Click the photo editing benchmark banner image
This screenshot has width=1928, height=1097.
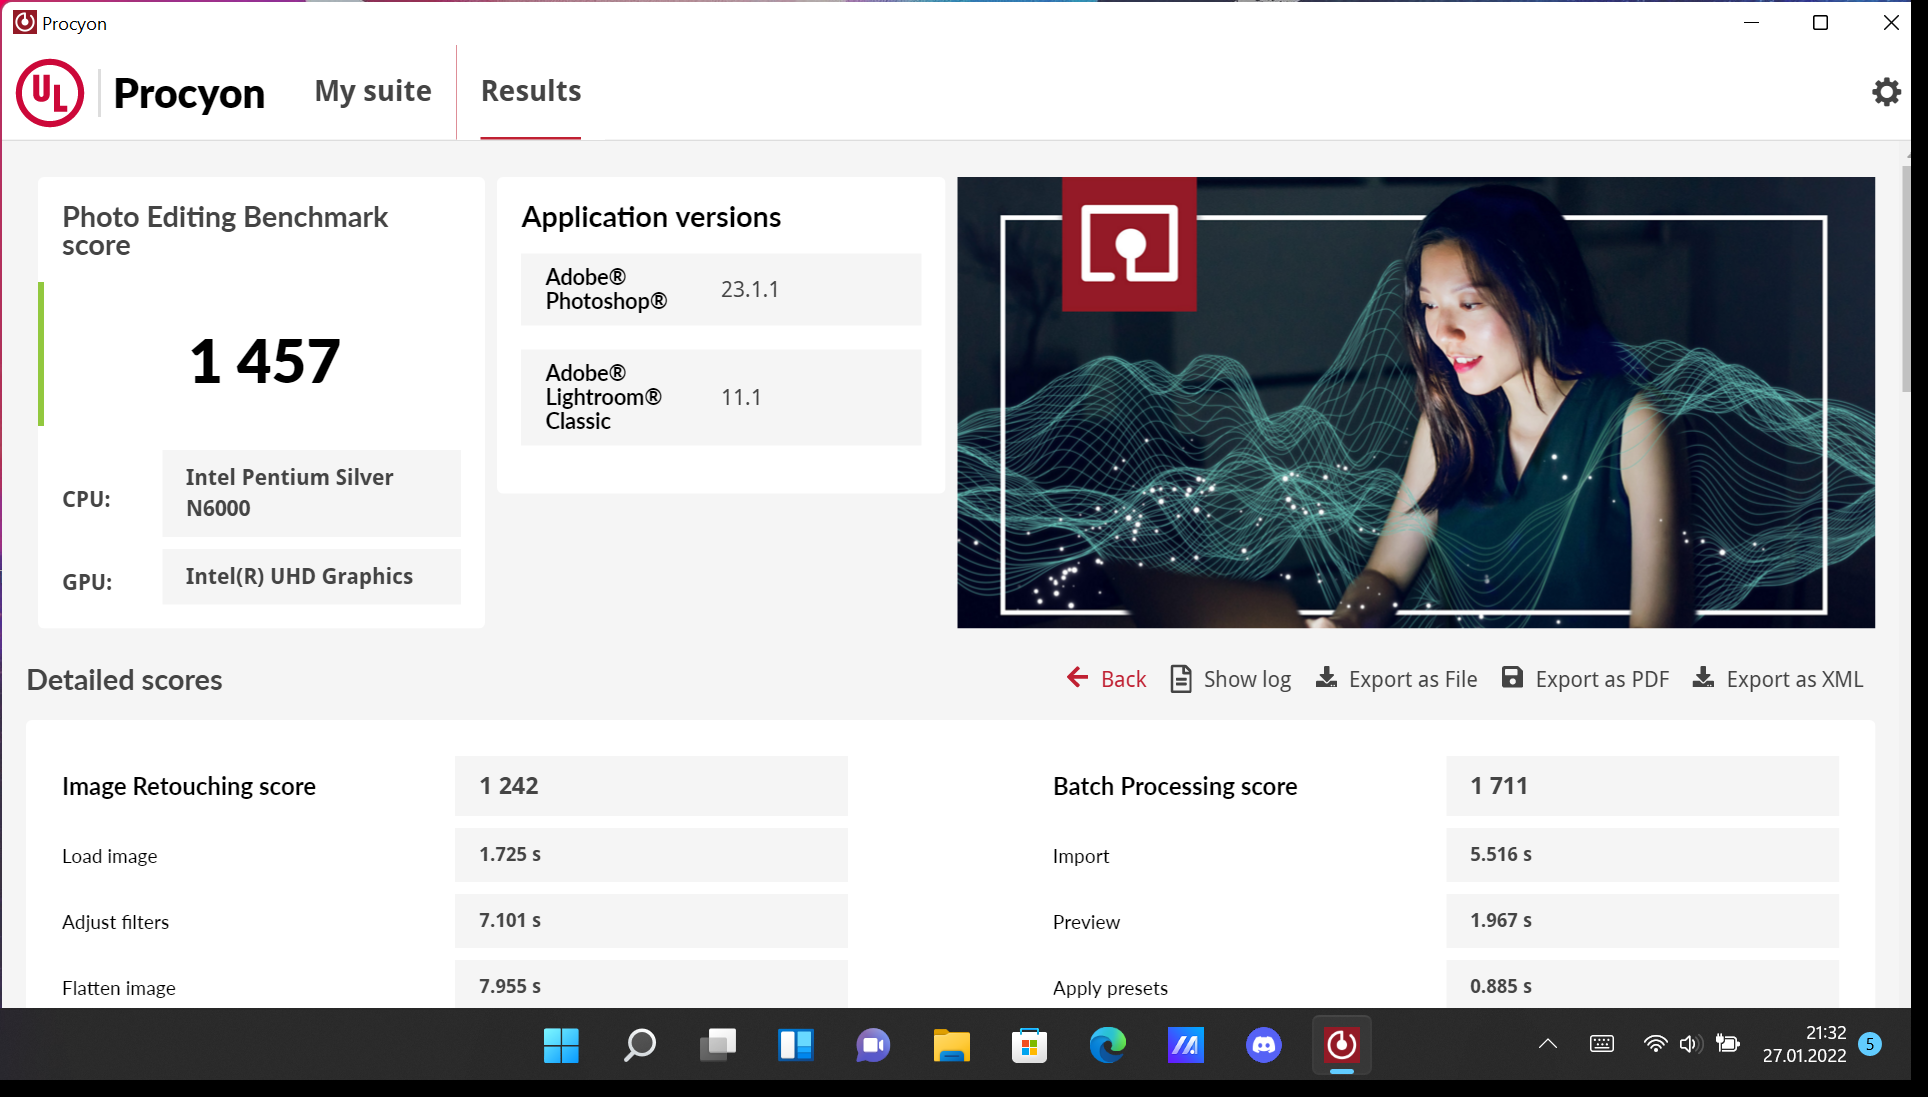pos(1415,402)
